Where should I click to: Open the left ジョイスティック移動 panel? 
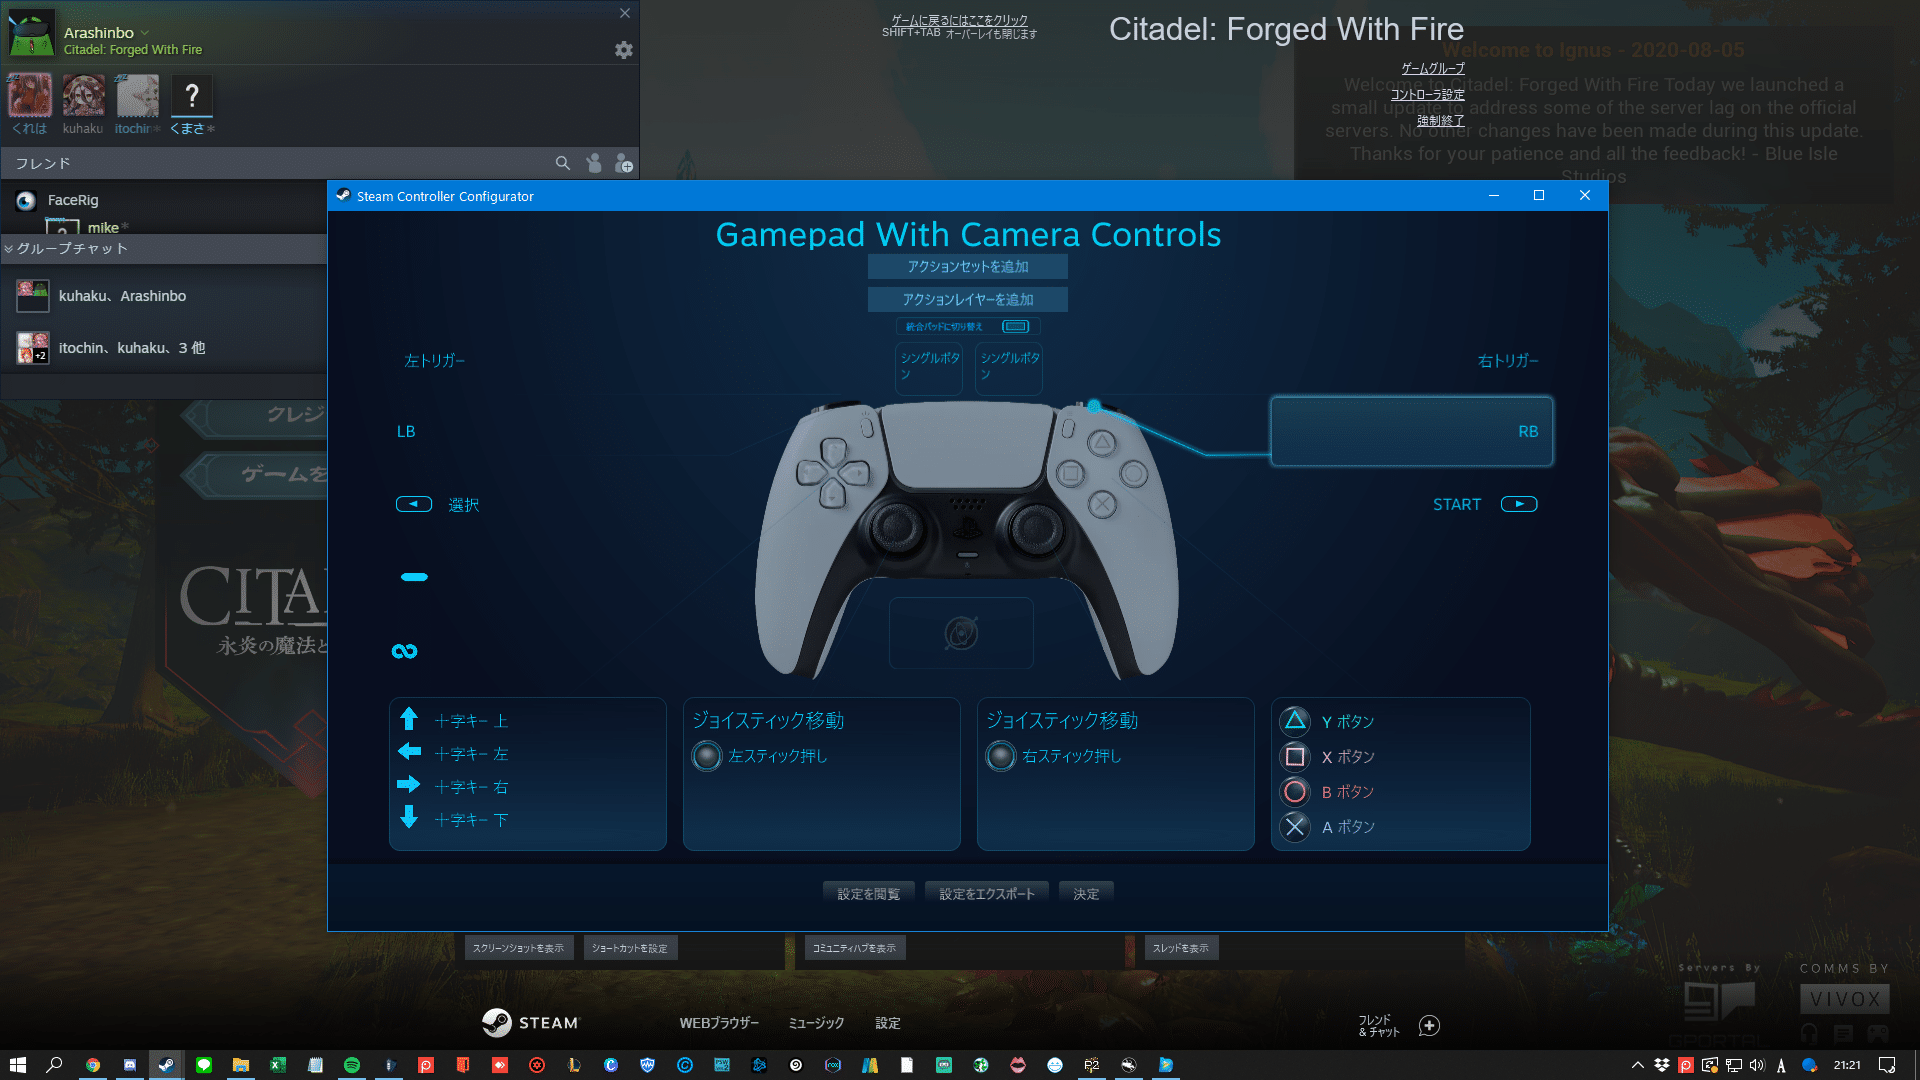pyautogui.click(x=821, y=774)
